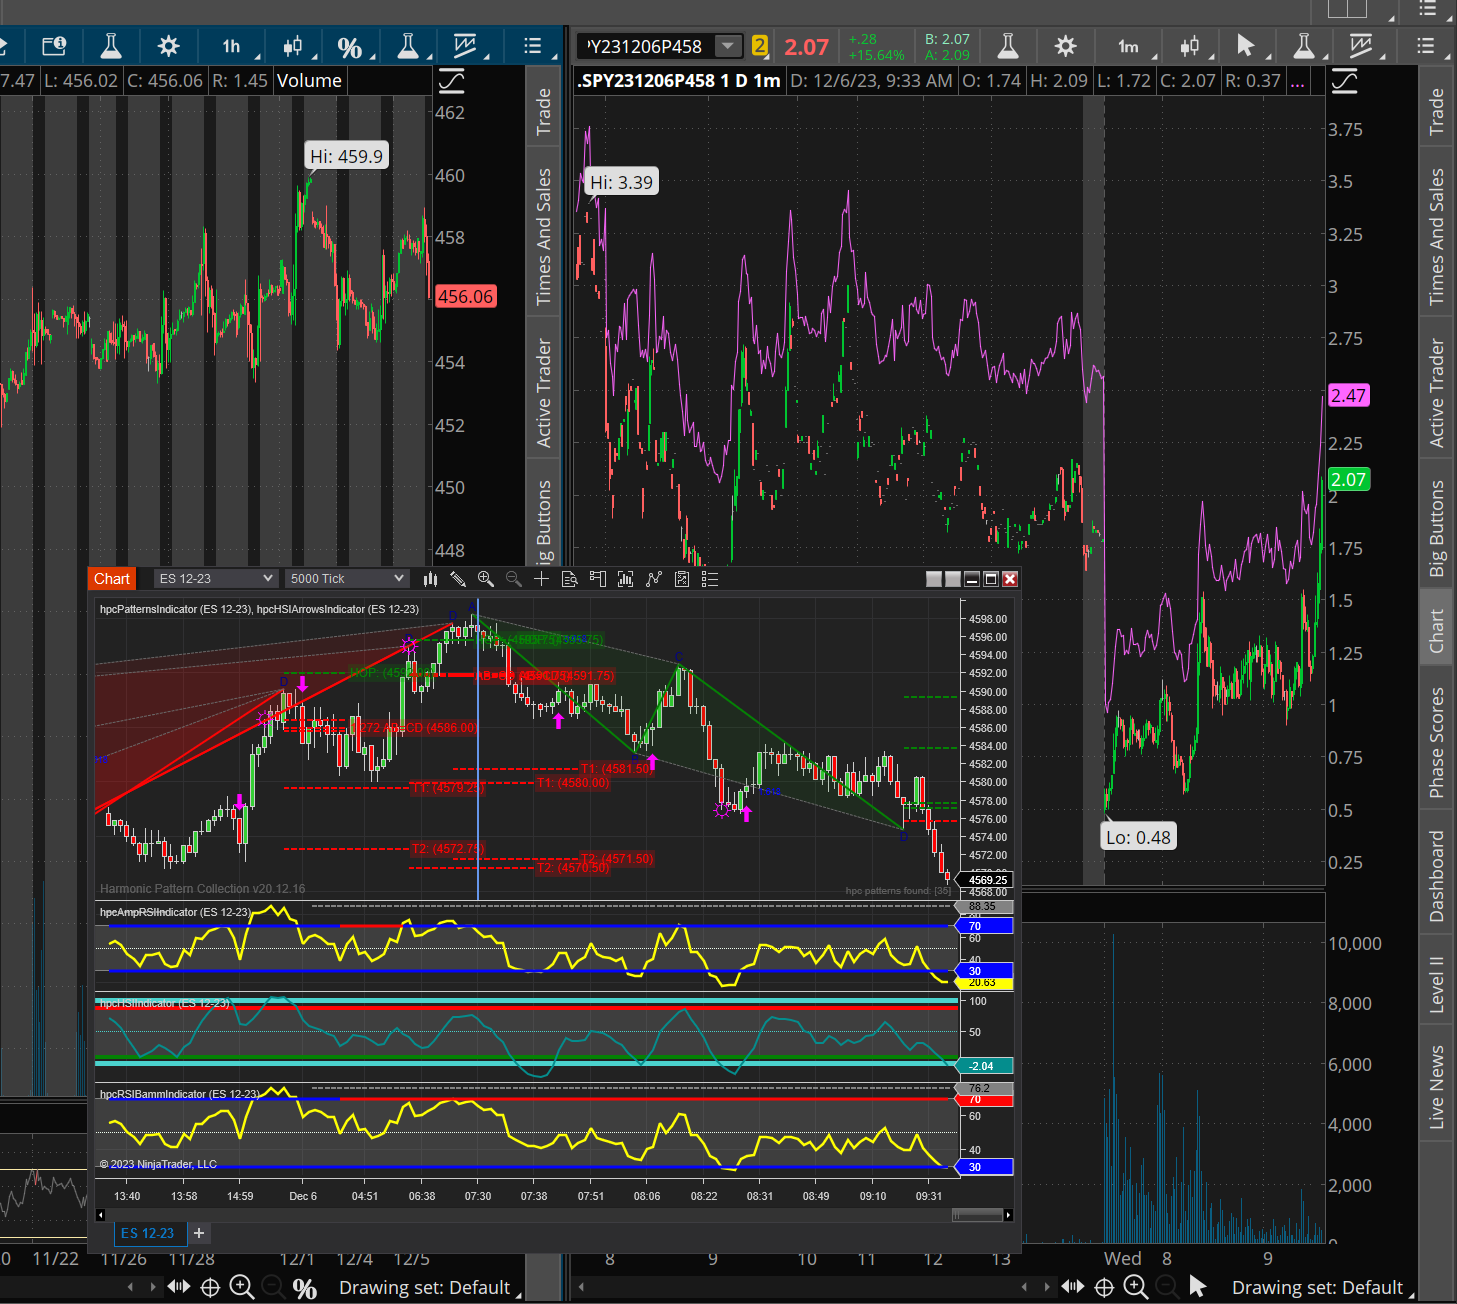The image size is (1457, 1304).
Task: Toggle the pointer cursor tool beside the 1m button
Action: coord(1245,46)
